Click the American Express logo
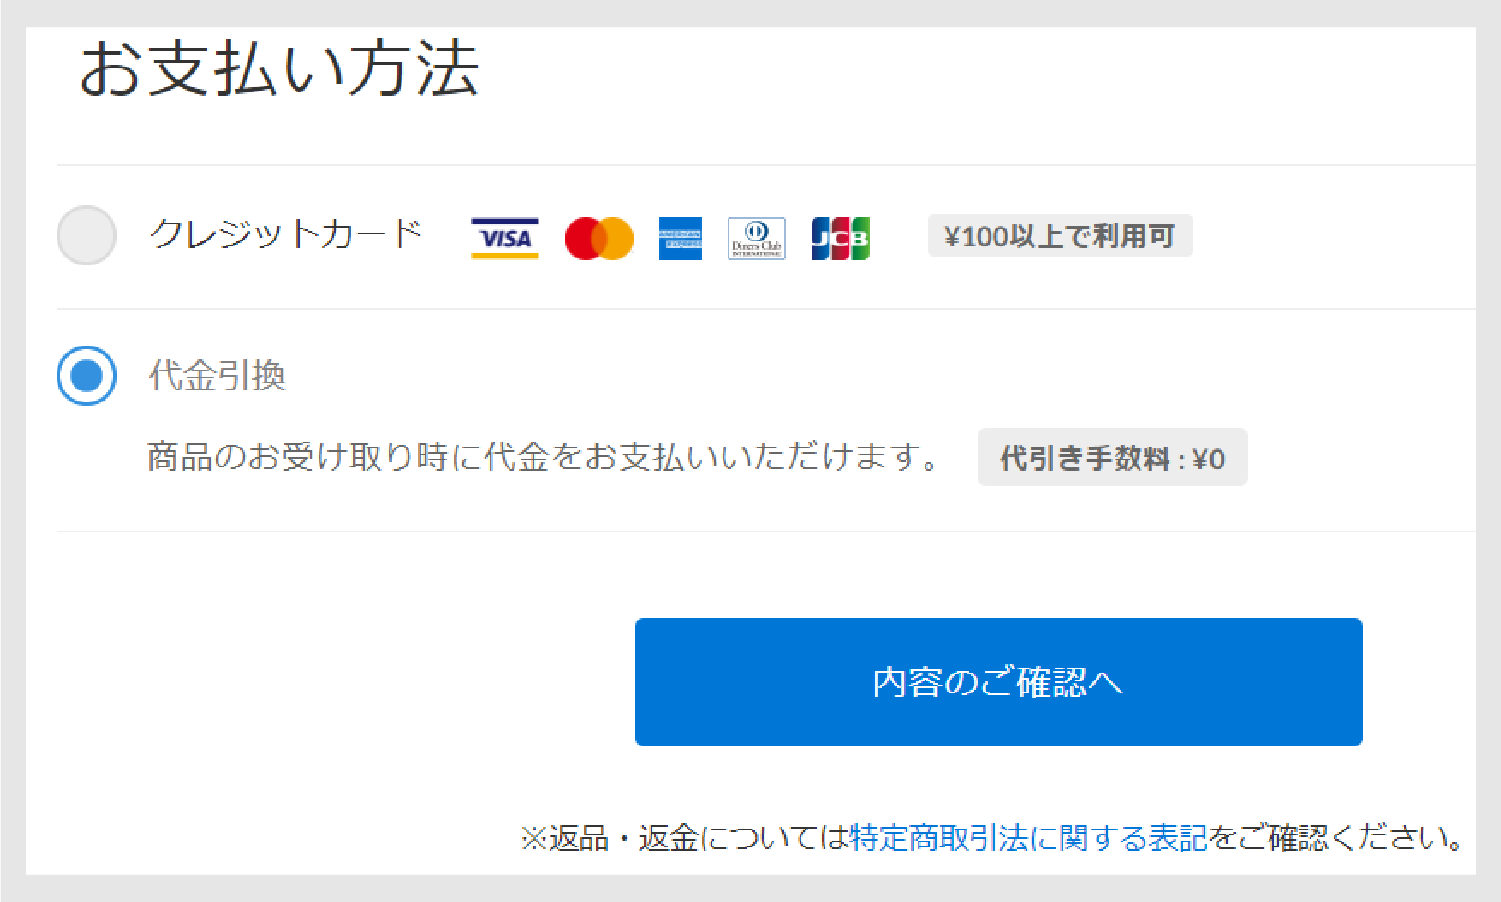 point(680,238)
